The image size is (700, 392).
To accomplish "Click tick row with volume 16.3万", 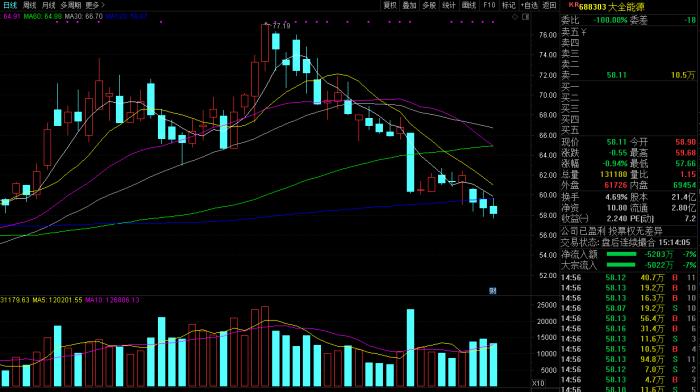I will 629,298.
